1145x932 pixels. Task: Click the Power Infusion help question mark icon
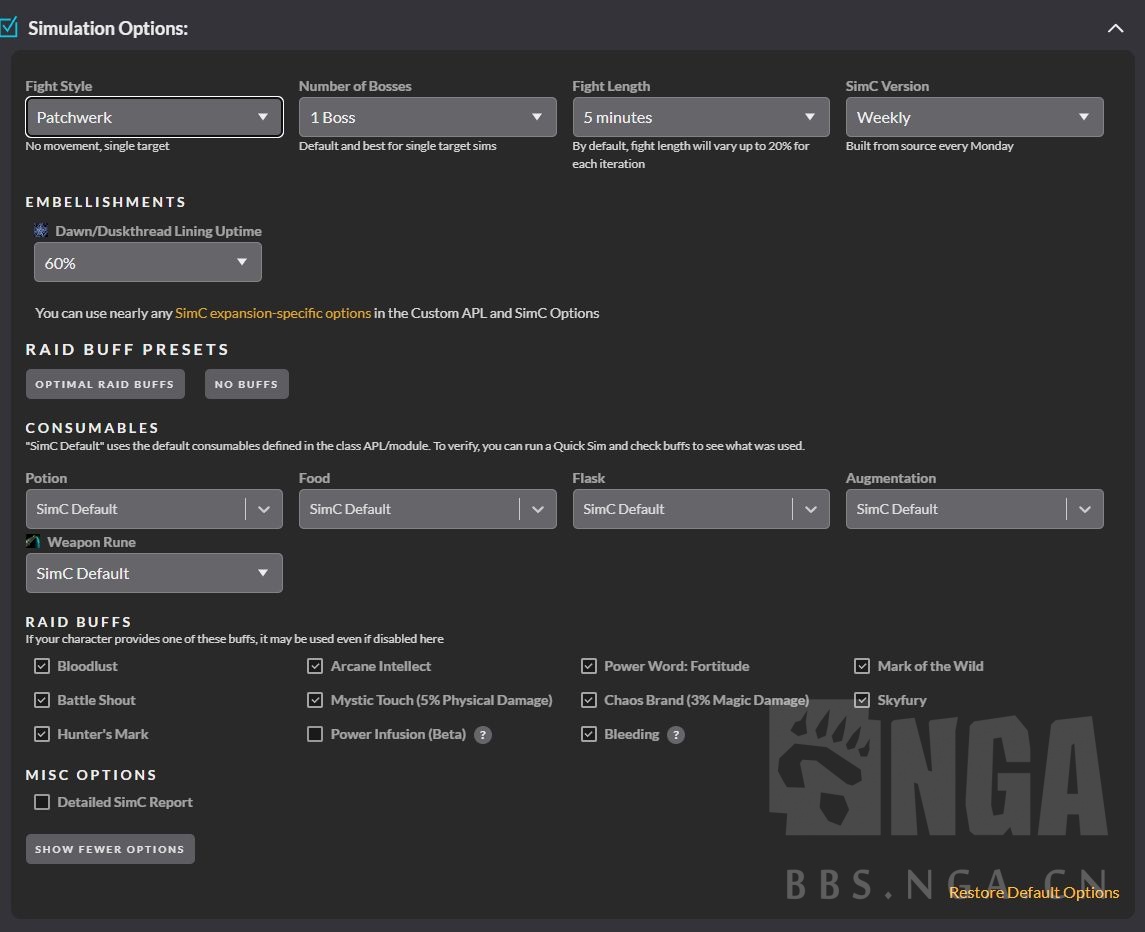[483, 735]
